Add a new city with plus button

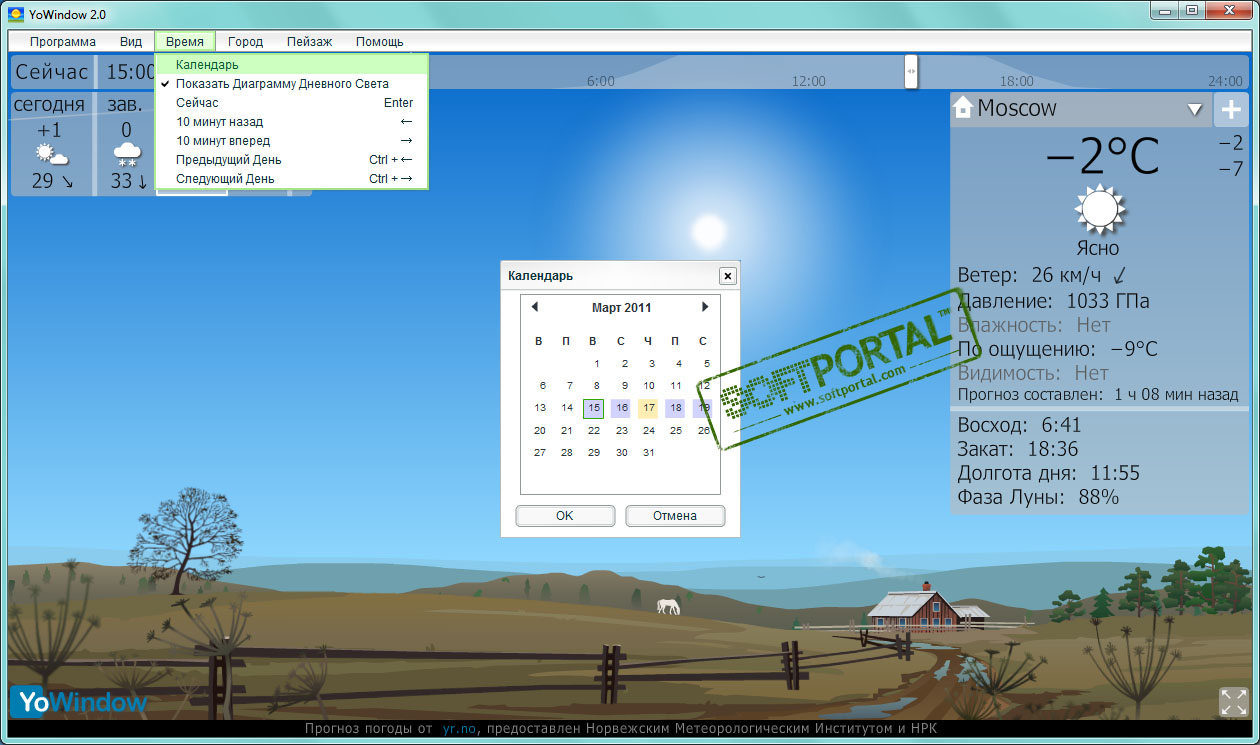pyautogui.click(x=1231, y=109)
